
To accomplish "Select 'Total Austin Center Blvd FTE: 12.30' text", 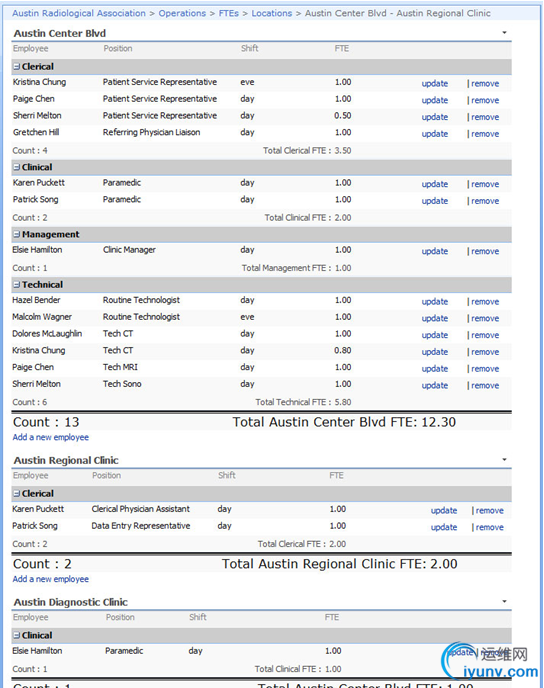I will click(344, 422).
